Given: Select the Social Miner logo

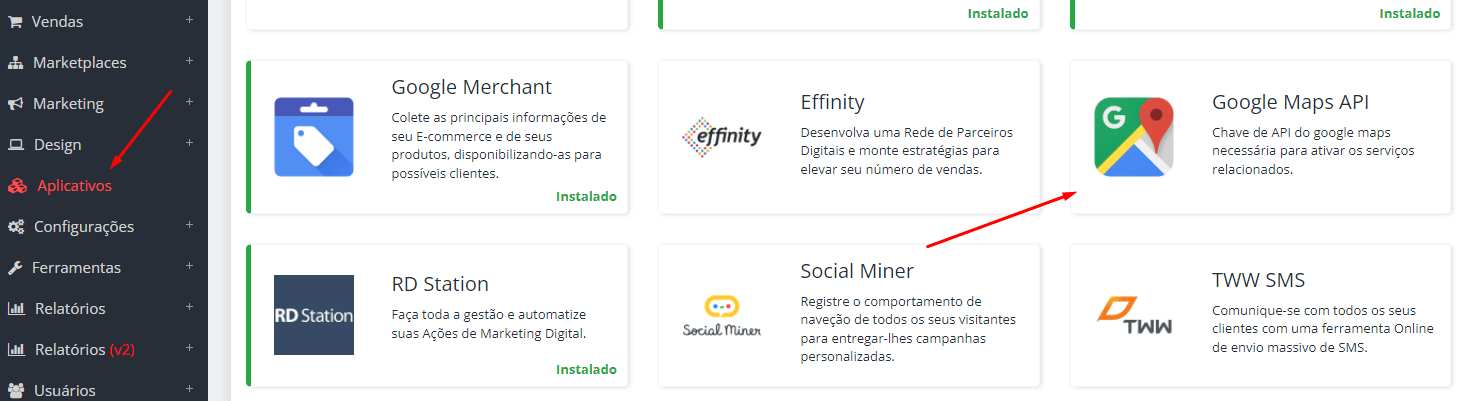Looking at the screenshot, I should (721, 315).
